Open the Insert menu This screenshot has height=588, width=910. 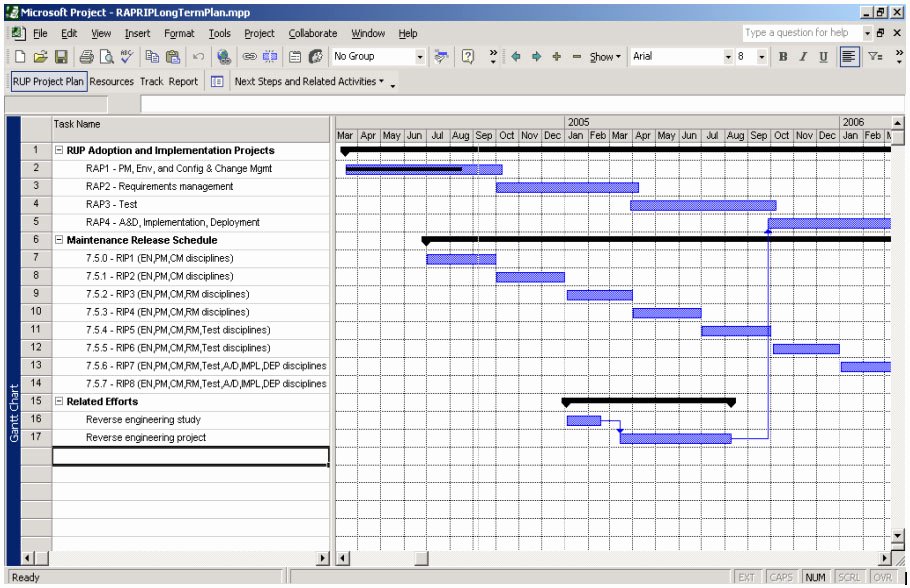click(138, 33)
